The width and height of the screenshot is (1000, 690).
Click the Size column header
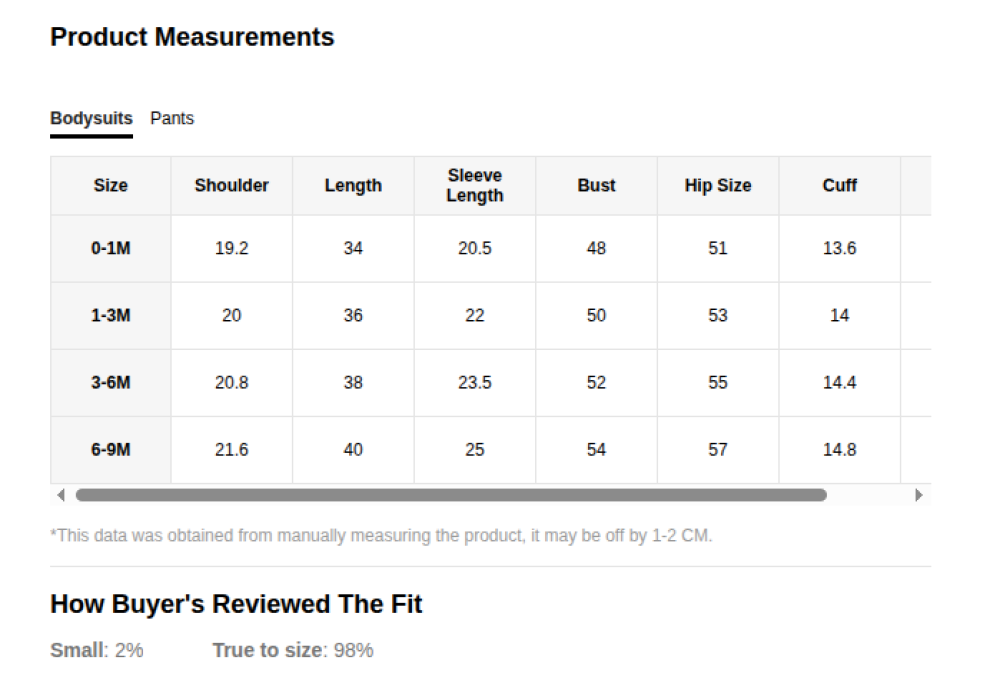pos(111,185)
